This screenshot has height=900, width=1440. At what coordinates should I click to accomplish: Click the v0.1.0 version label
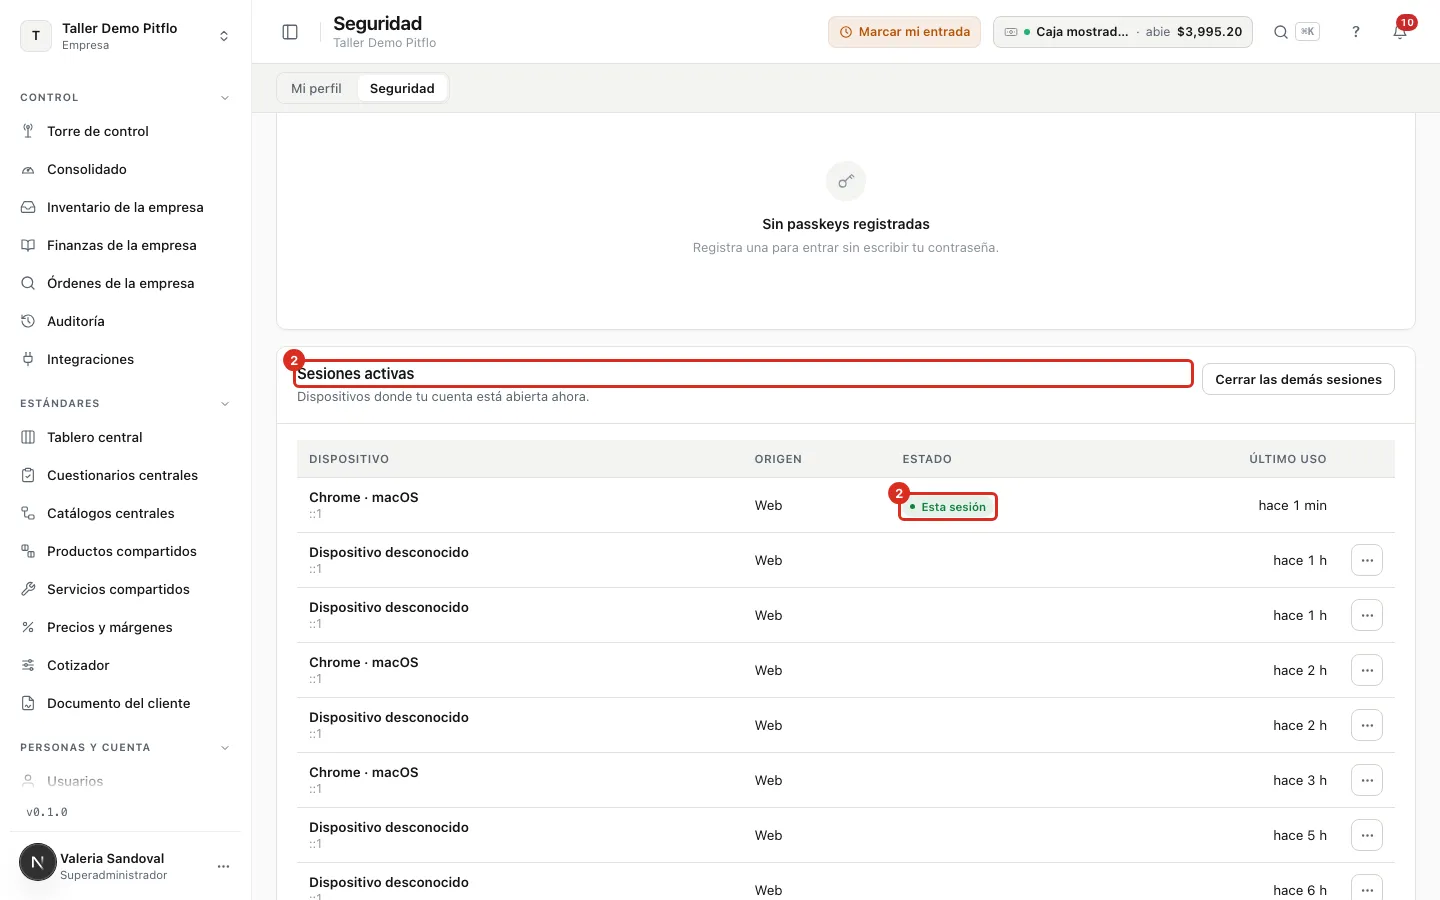(47, 812)
